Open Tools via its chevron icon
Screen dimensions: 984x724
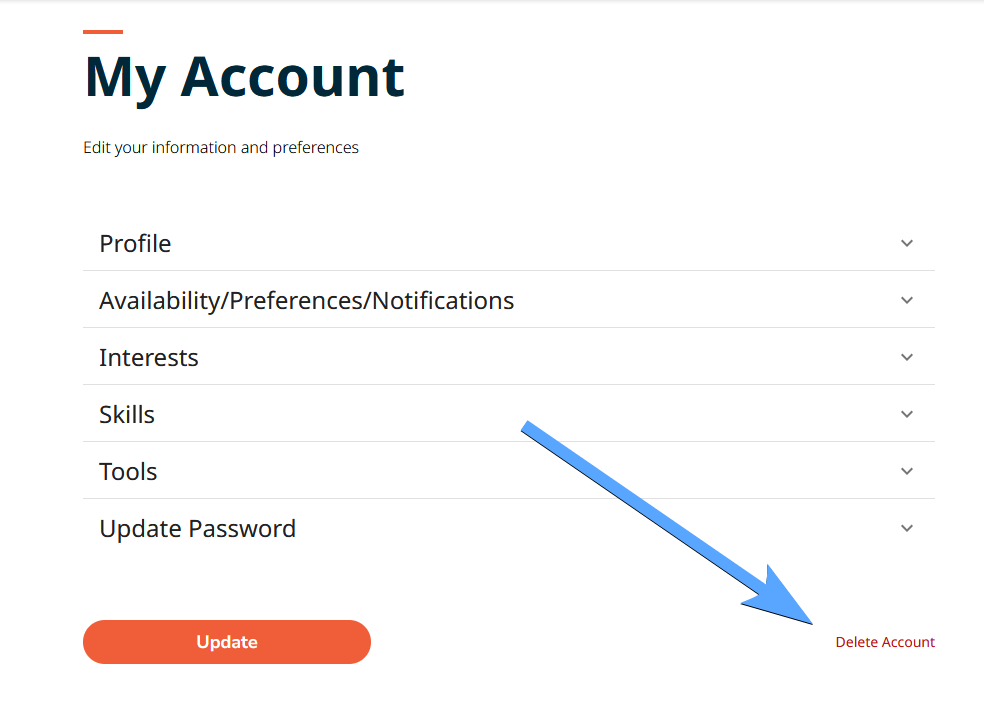click(x=907, y=471)
